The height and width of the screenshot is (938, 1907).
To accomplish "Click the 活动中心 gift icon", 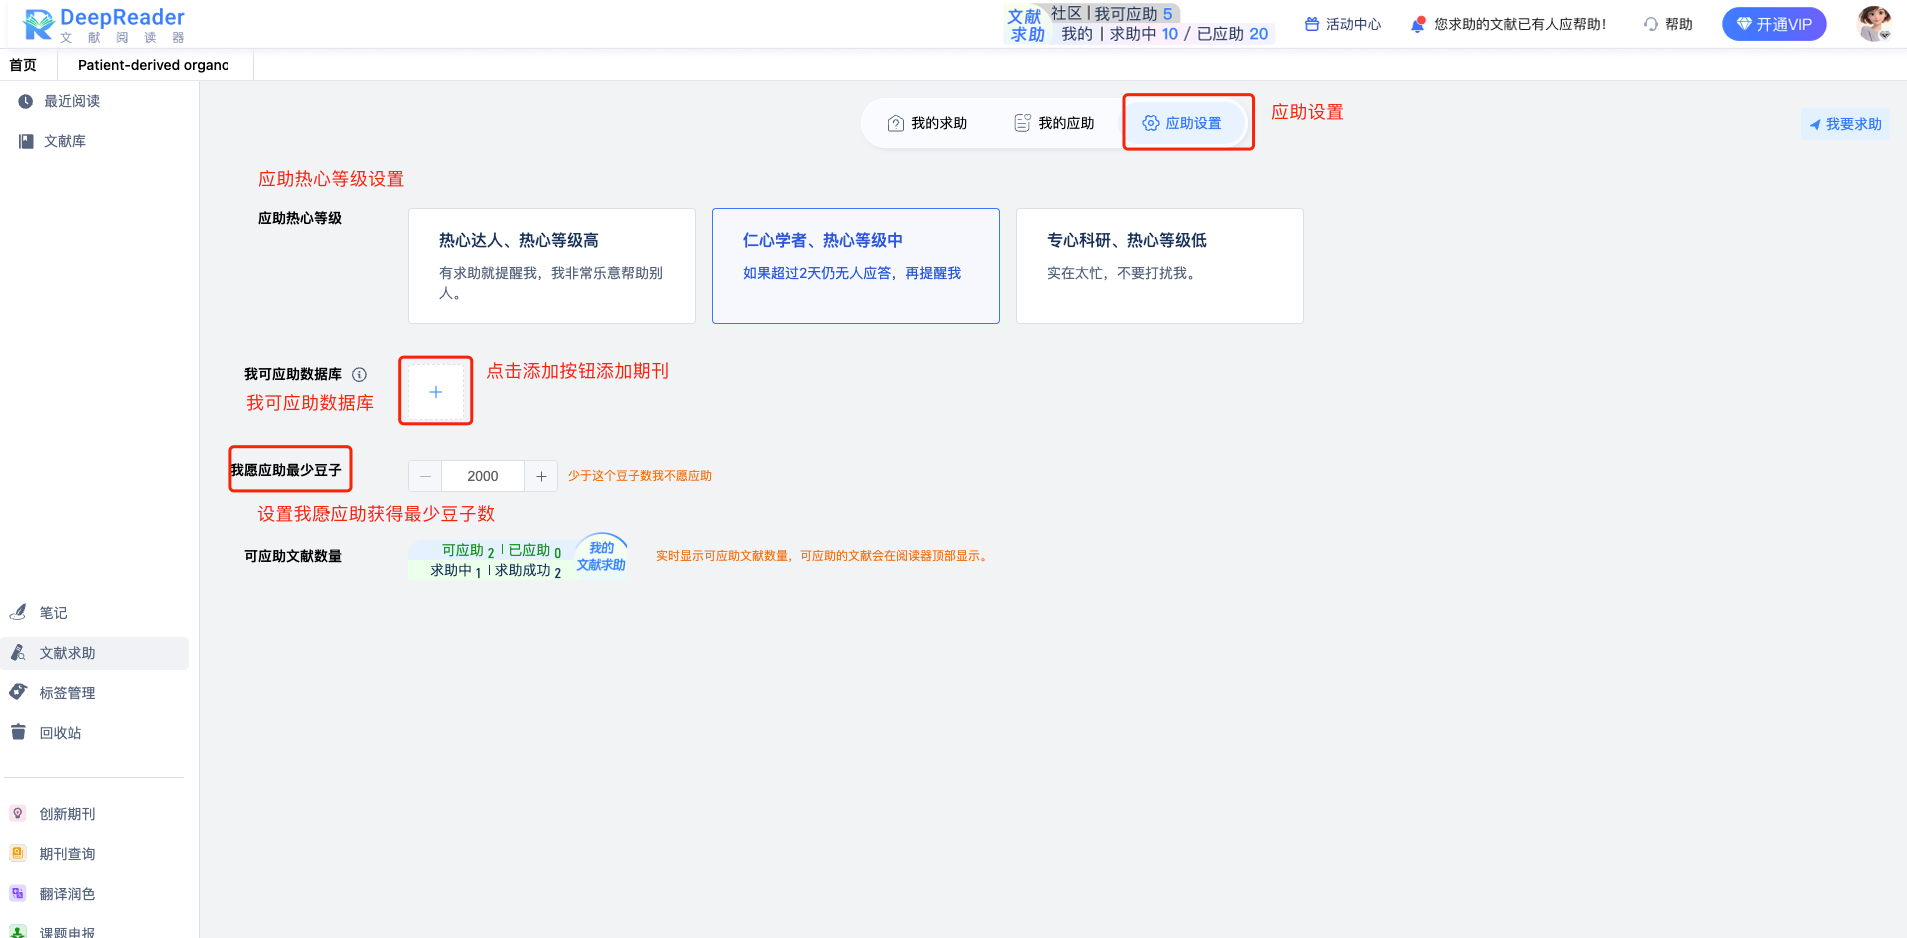I will (1312, 24).
